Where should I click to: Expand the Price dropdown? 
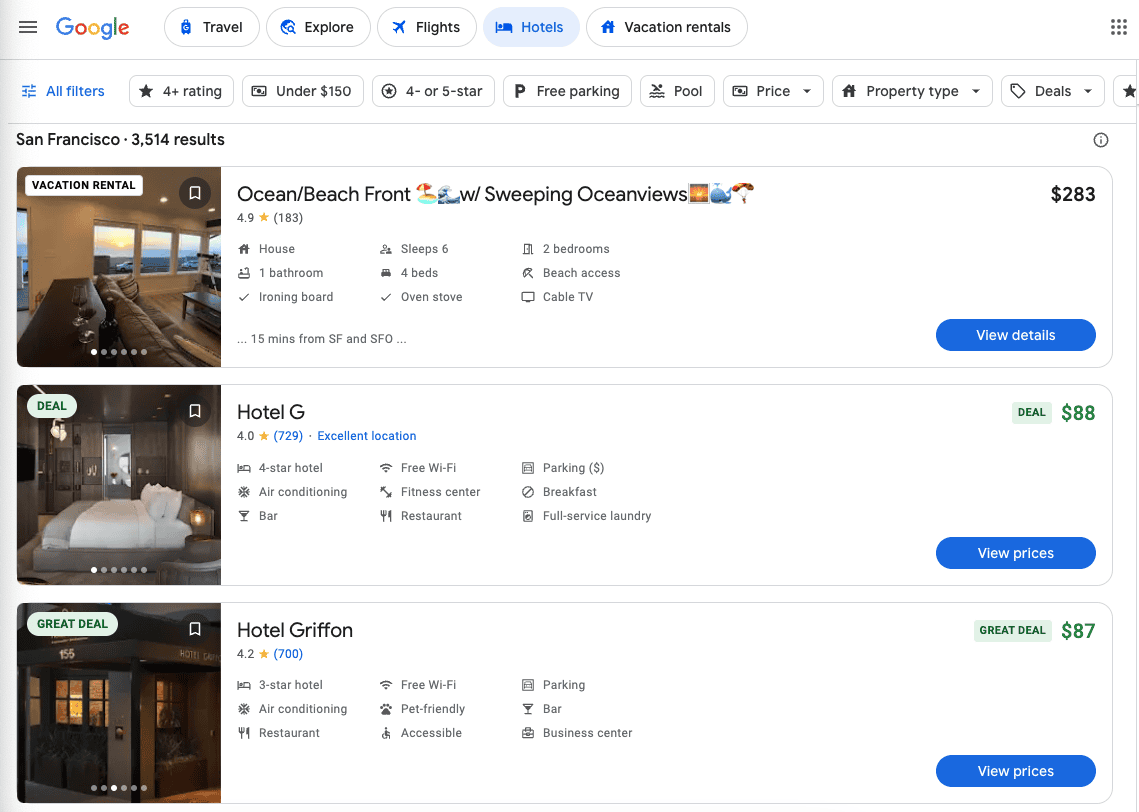[773, 91]
